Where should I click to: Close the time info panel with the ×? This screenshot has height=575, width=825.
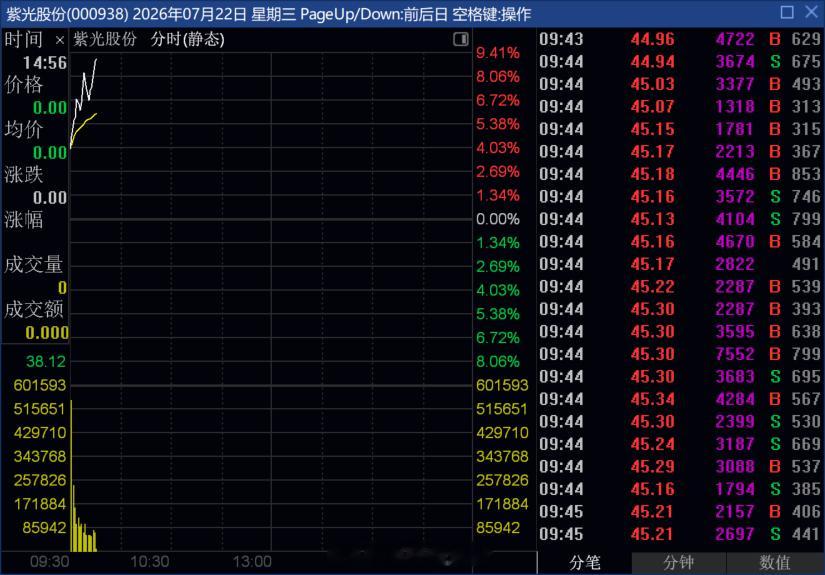[59, 40]
